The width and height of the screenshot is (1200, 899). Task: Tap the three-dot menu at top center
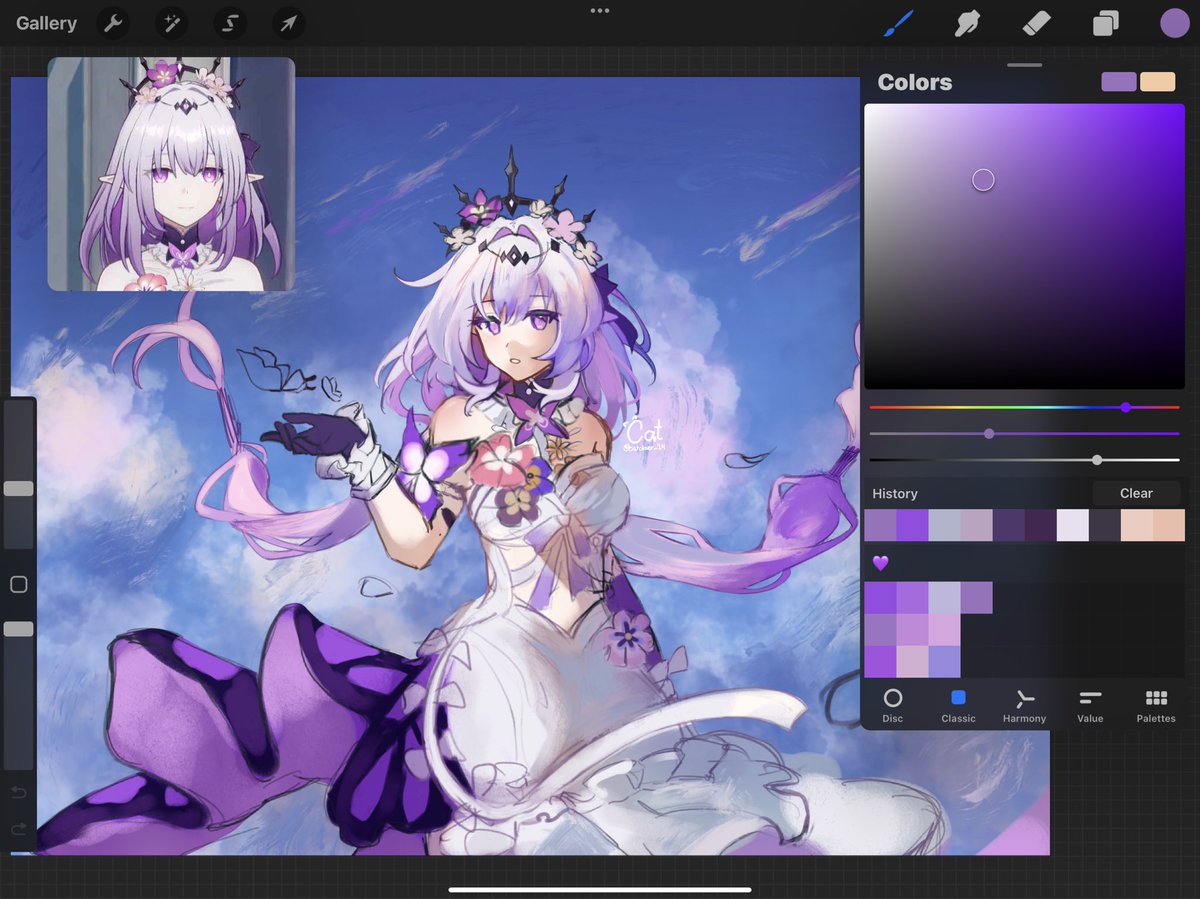(600, 10)
